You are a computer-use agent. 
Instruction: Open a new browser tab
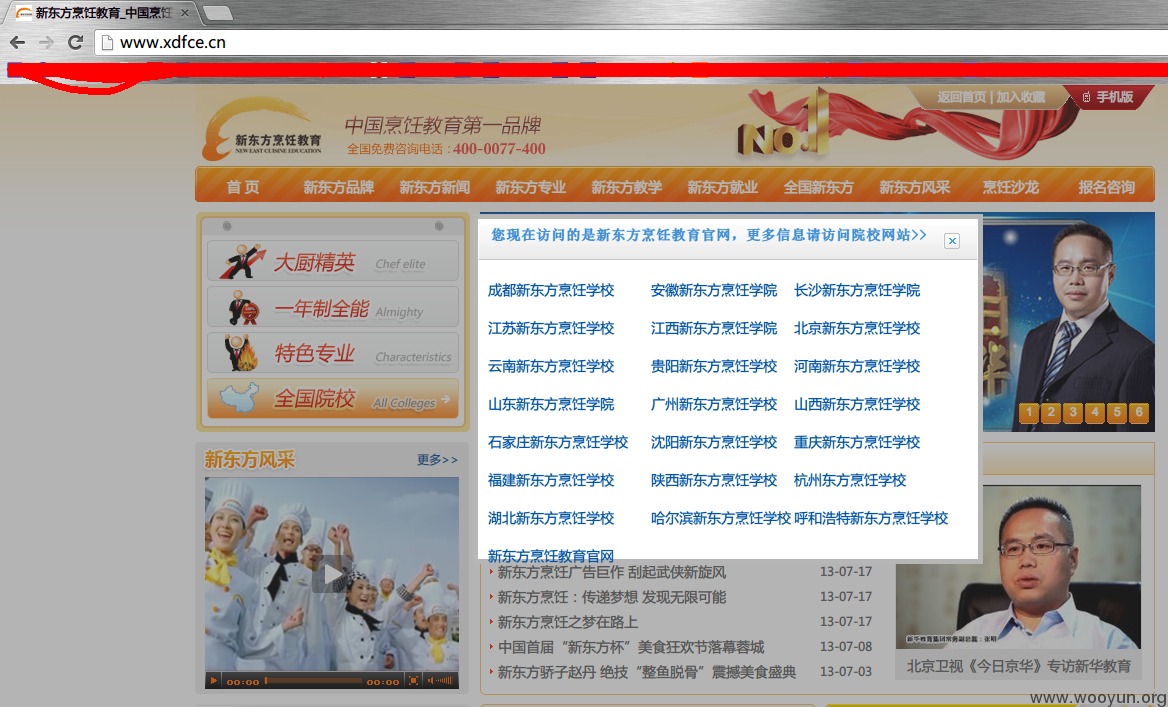(x=218, y=13)
